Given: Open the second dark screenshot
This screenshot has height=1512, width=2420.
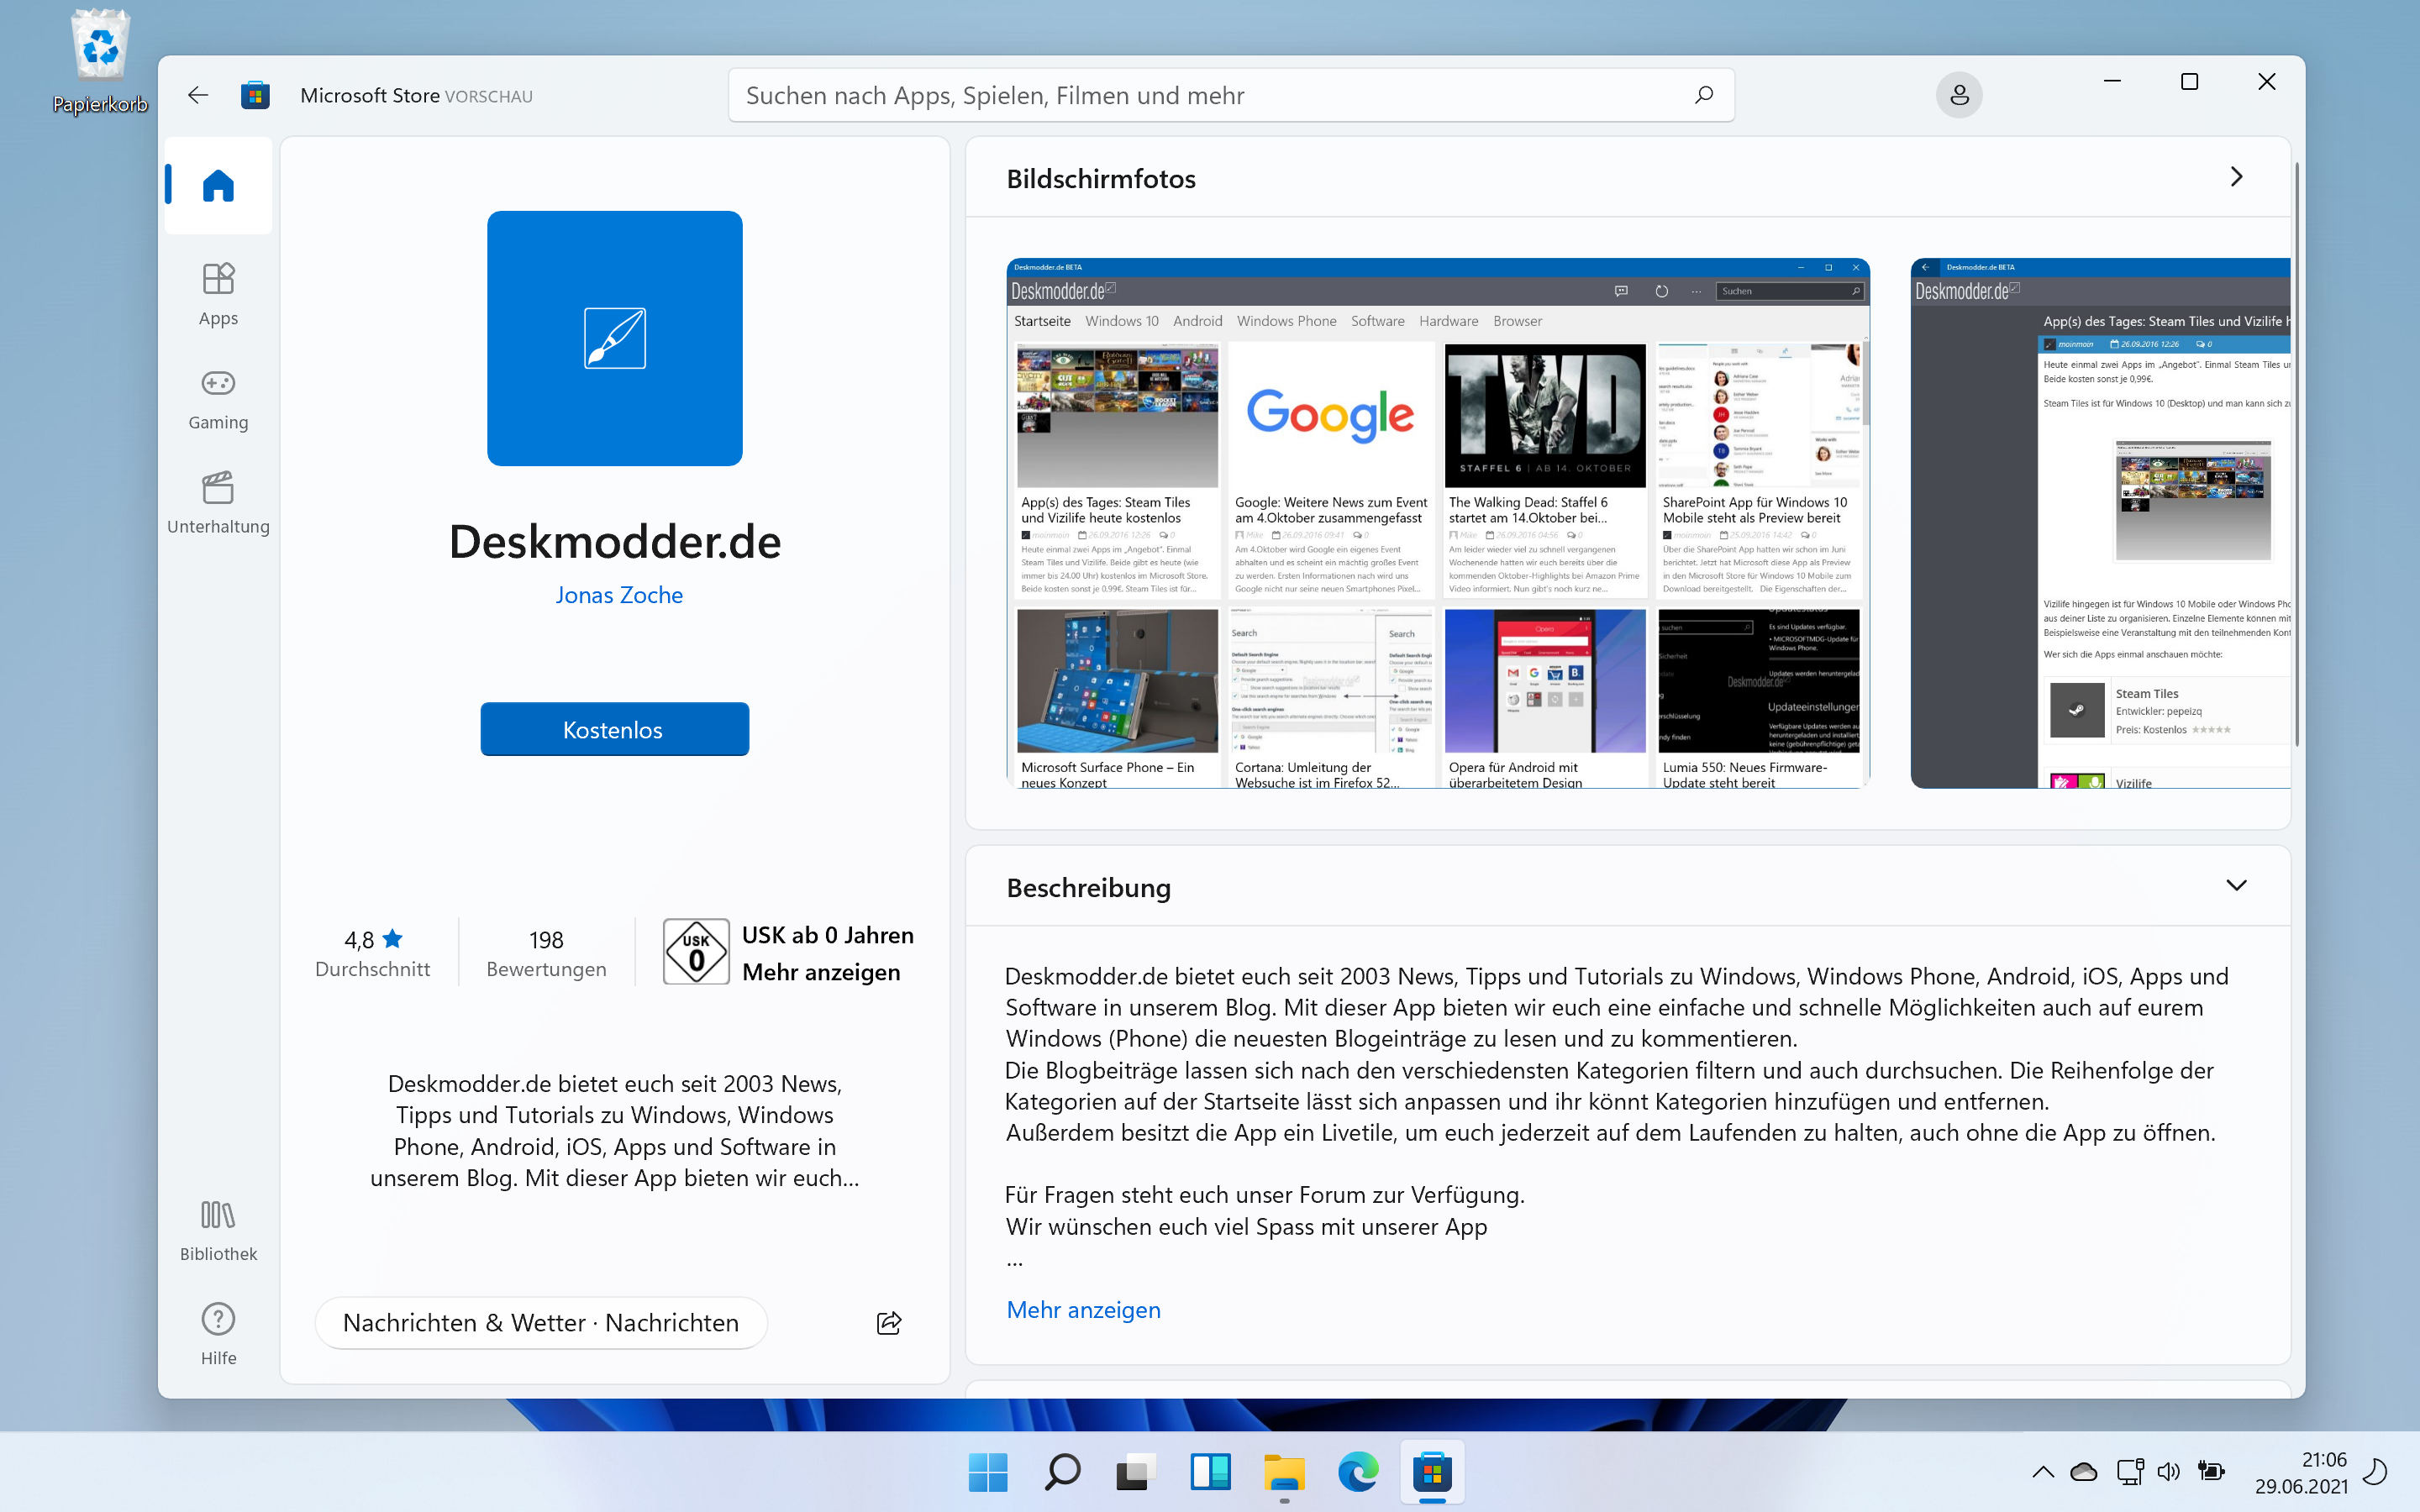Looking at the screenshot, I should click(2100, 523).
